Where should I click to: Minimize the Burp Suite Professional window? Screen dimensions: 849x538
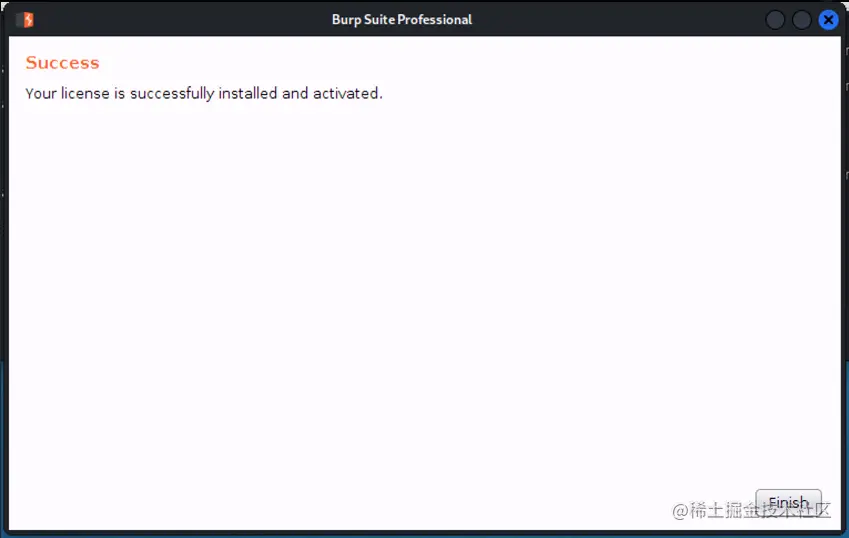pyautogui.click(x=775, y=20)
